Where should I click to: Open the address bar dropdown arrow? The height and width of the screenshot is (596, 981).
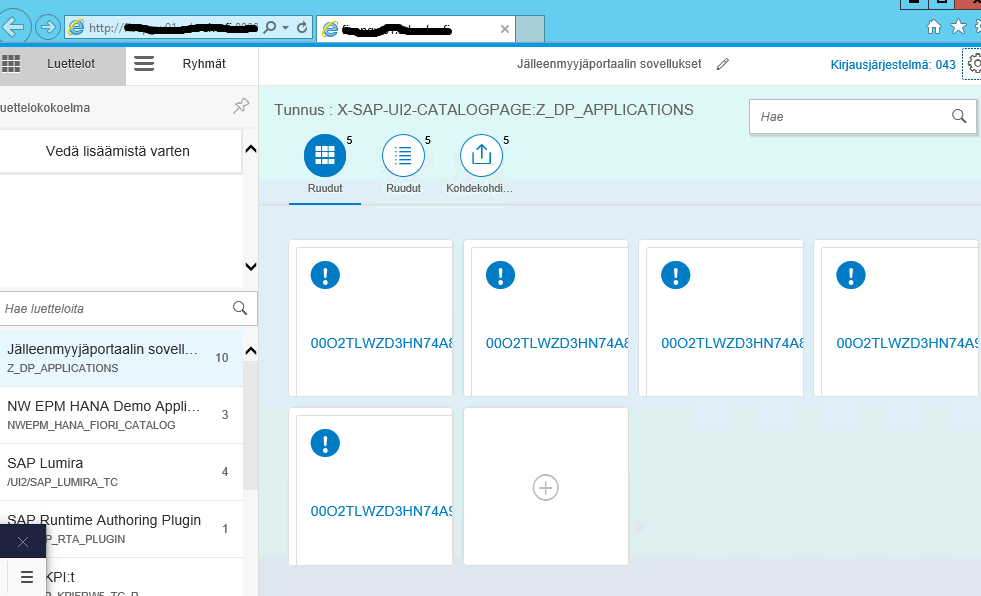coord(285,28)
